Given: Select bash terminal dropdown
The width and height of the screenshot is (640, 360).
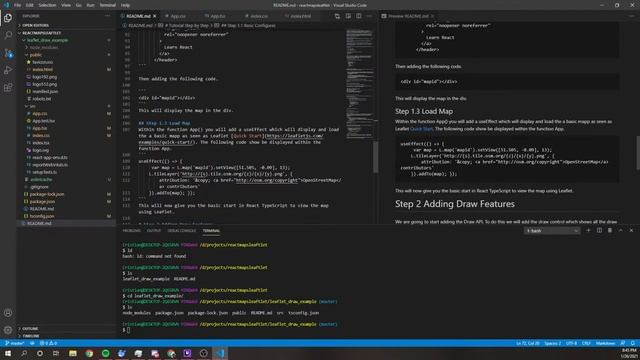Looking at the screenshot, I should coord(552,231).
